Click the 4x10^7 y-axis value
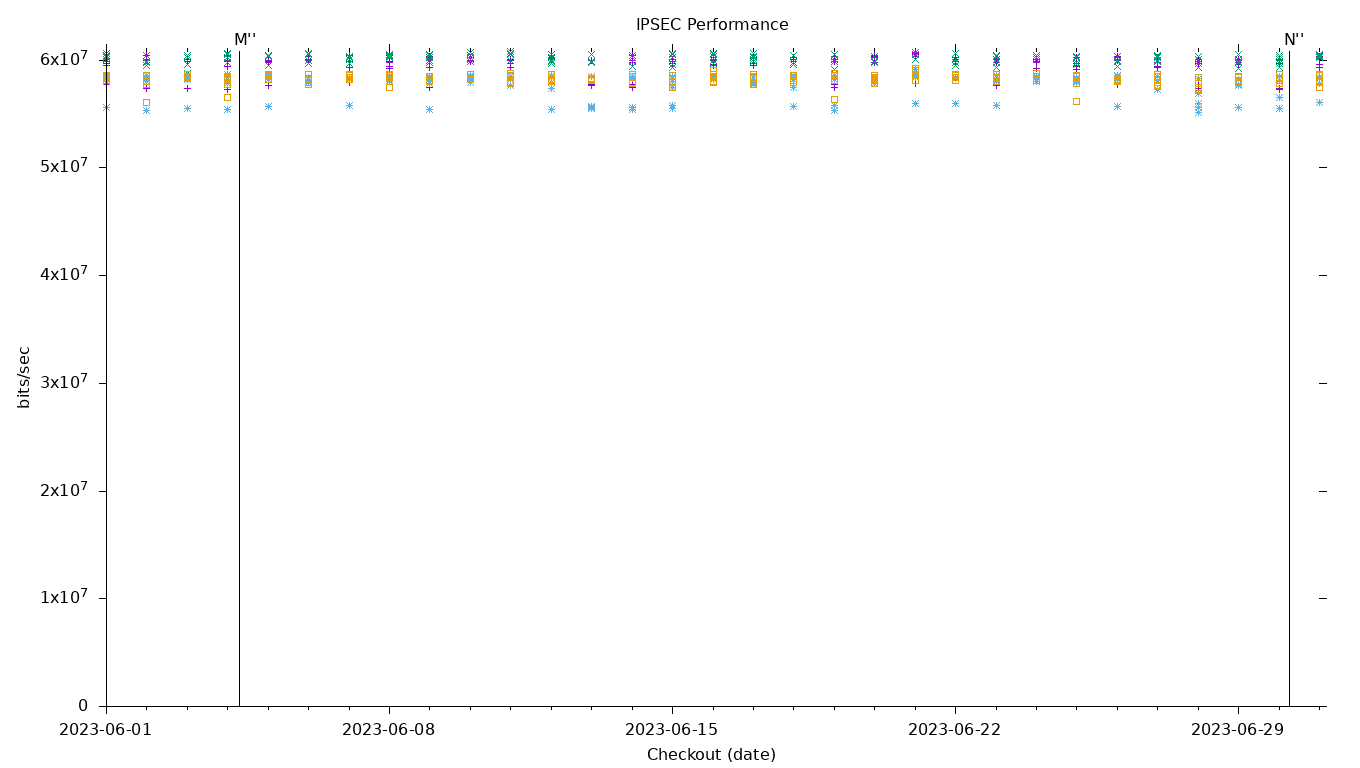Image resolution: width=1360 pixels, height=768 pixels. click(x=64, y=273)
